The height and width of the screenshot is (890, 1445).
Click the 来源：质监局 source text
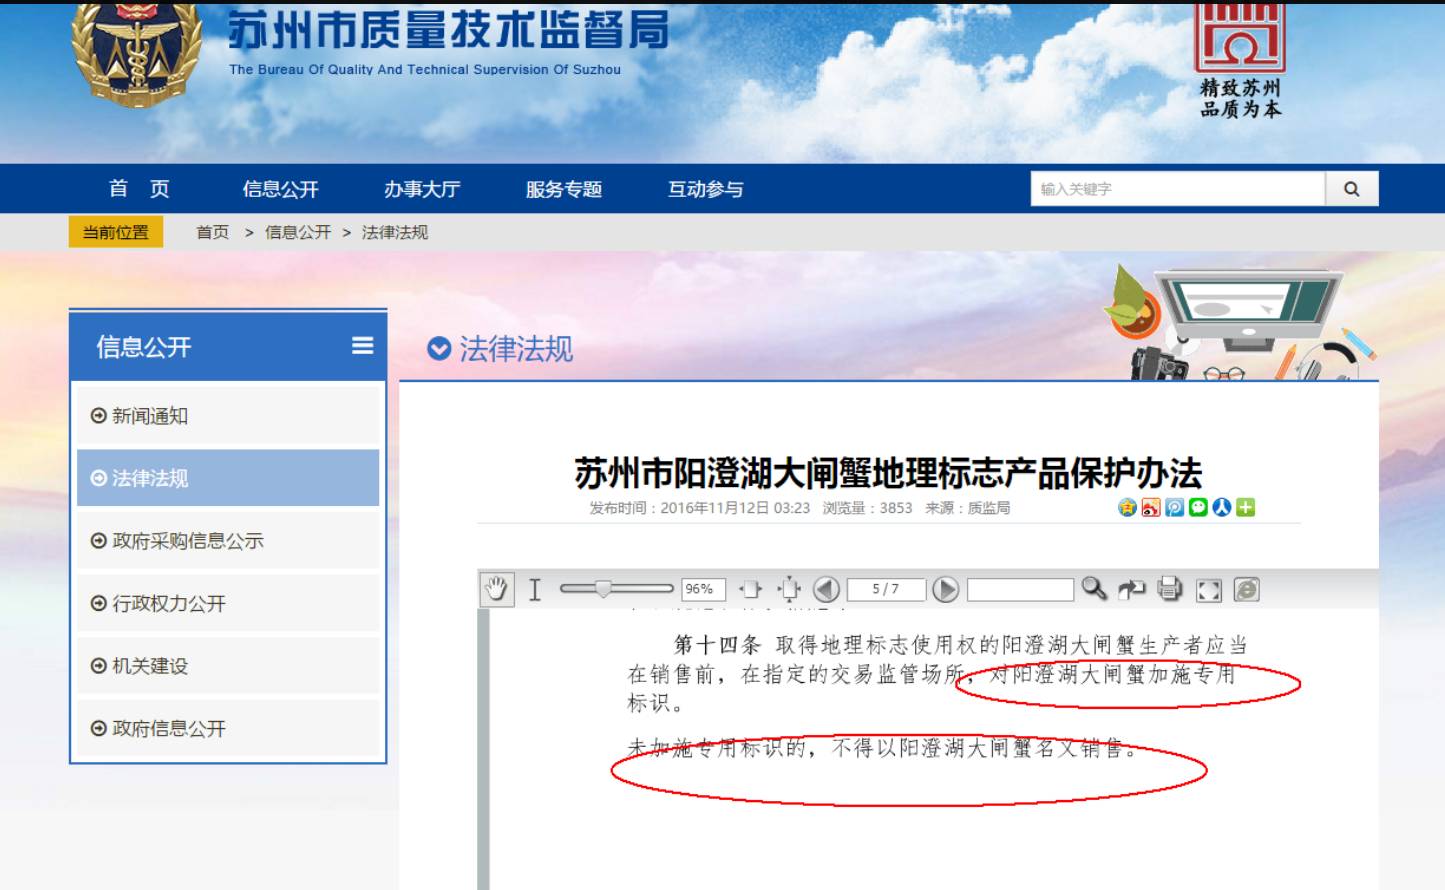click(967, 508)
